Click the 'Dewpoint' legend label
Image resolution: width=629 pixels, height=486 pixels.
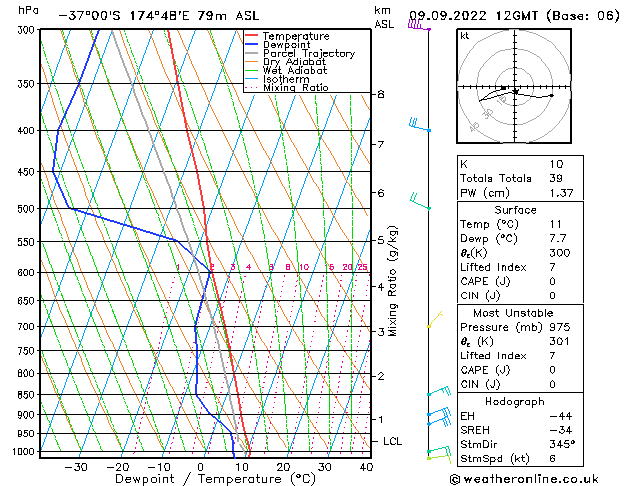tap(286, 45)
